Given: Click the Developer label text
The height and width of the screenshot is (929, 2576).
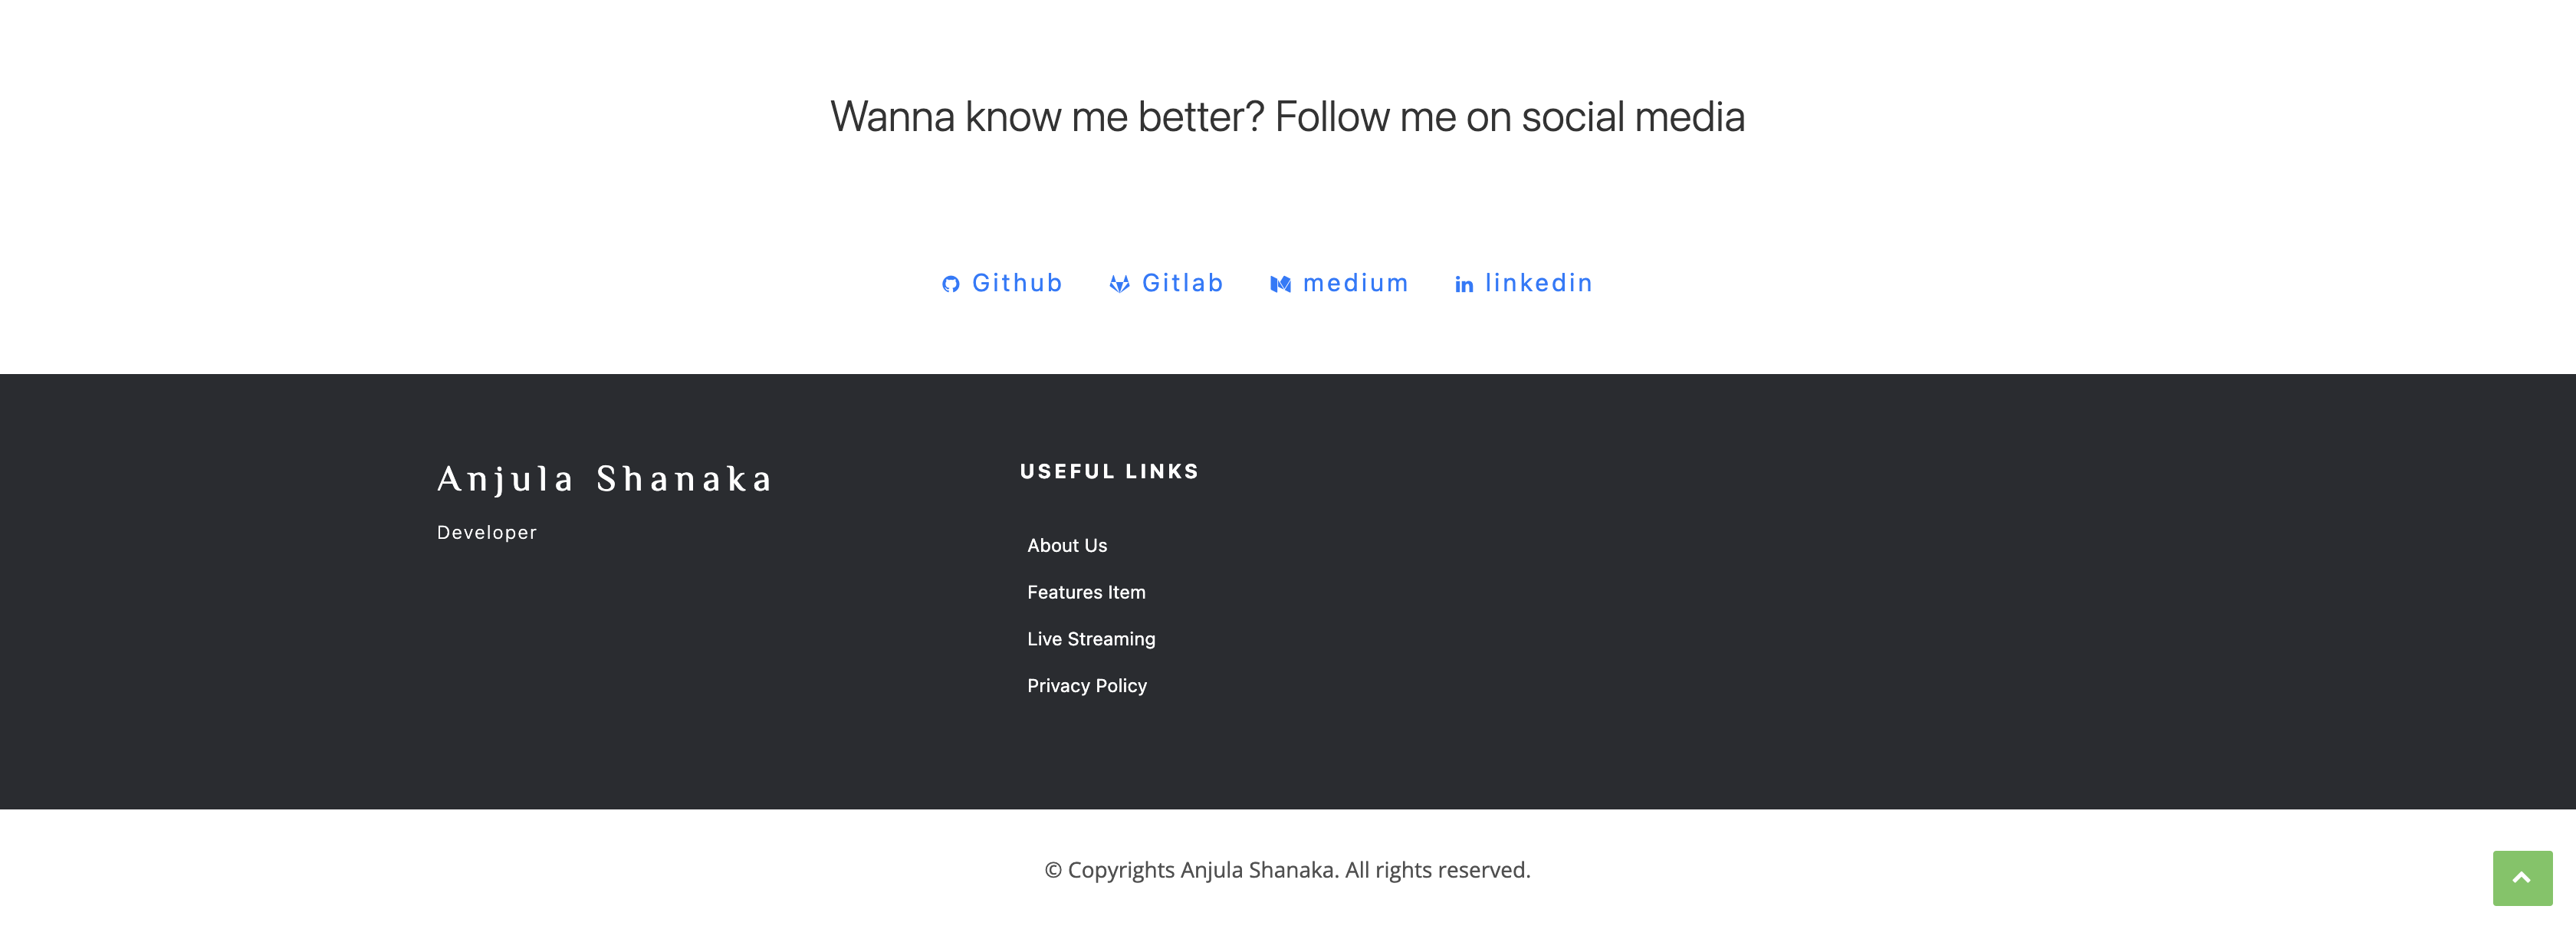Looking at the screenshot, I should click(x=486, y=532).
